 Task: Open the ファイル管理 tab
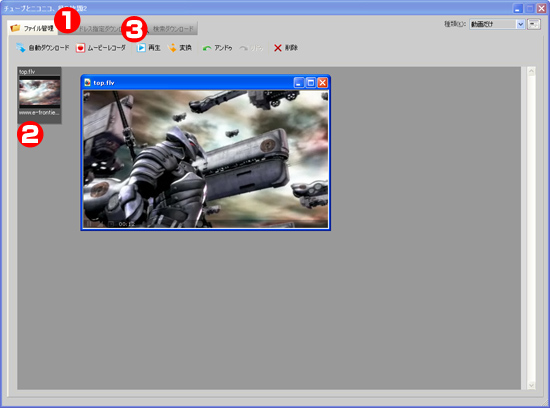[x=32, y=28]
